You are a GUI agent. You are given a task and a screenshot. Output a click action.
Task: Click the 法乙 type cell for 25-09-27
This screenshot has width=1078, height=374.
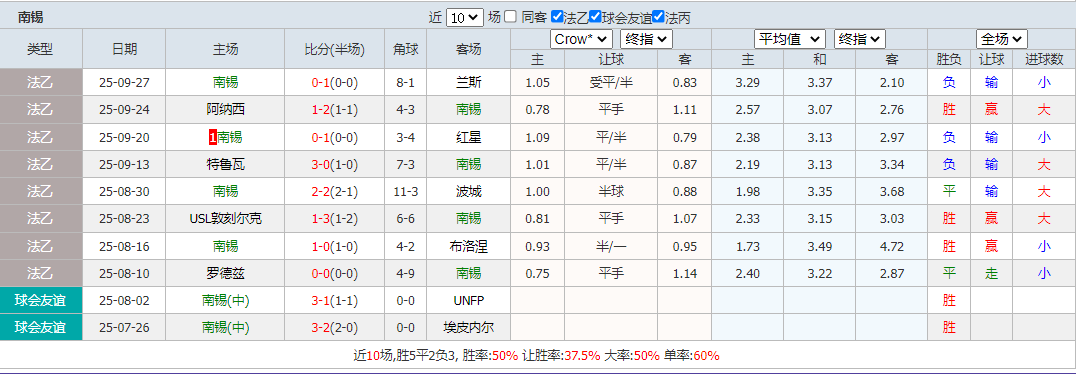coord(41,82)
